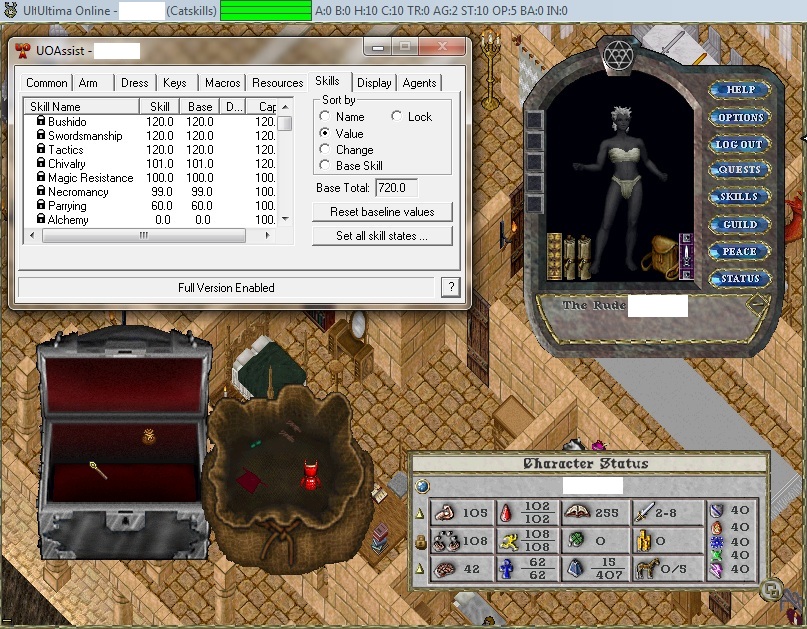Click the virtue hexagram emblem atop paperdoll

pyautogui.click(x=619, y=54)
